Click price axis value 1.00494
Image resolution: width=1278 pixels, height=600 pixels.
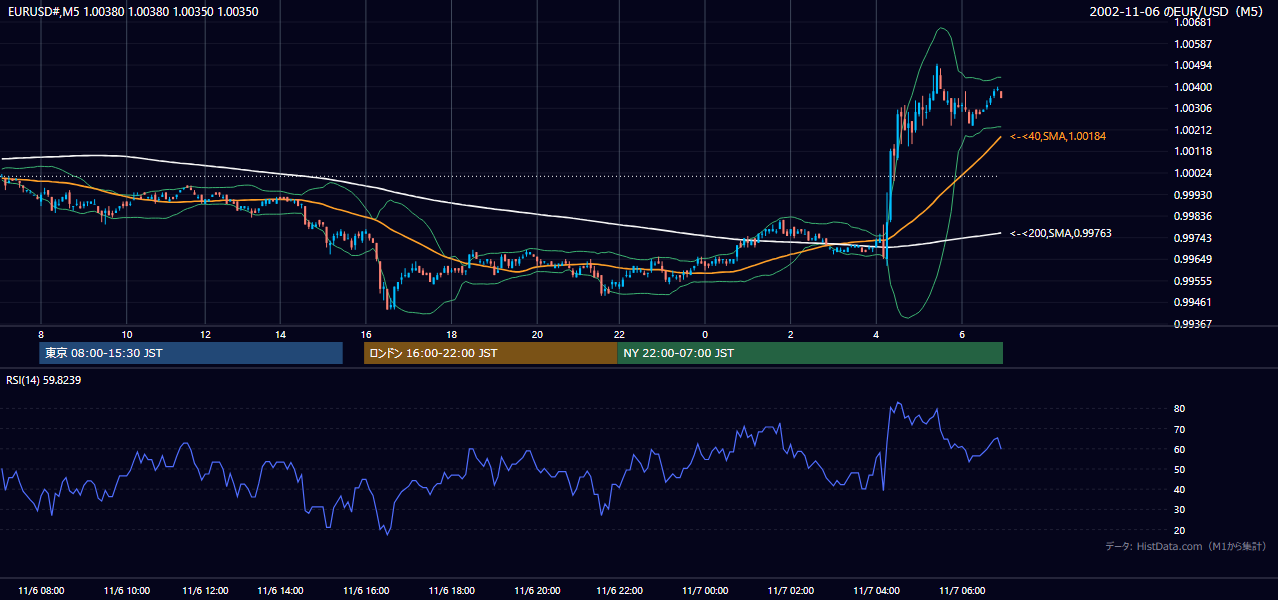click(1192, 66)
